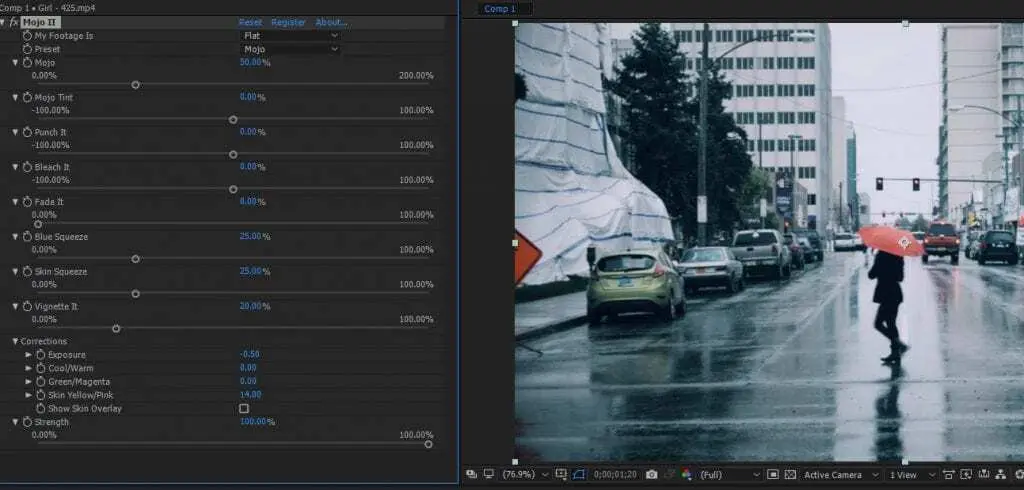Click the Exposure stopwatch icon

click(x=41, y=355)
